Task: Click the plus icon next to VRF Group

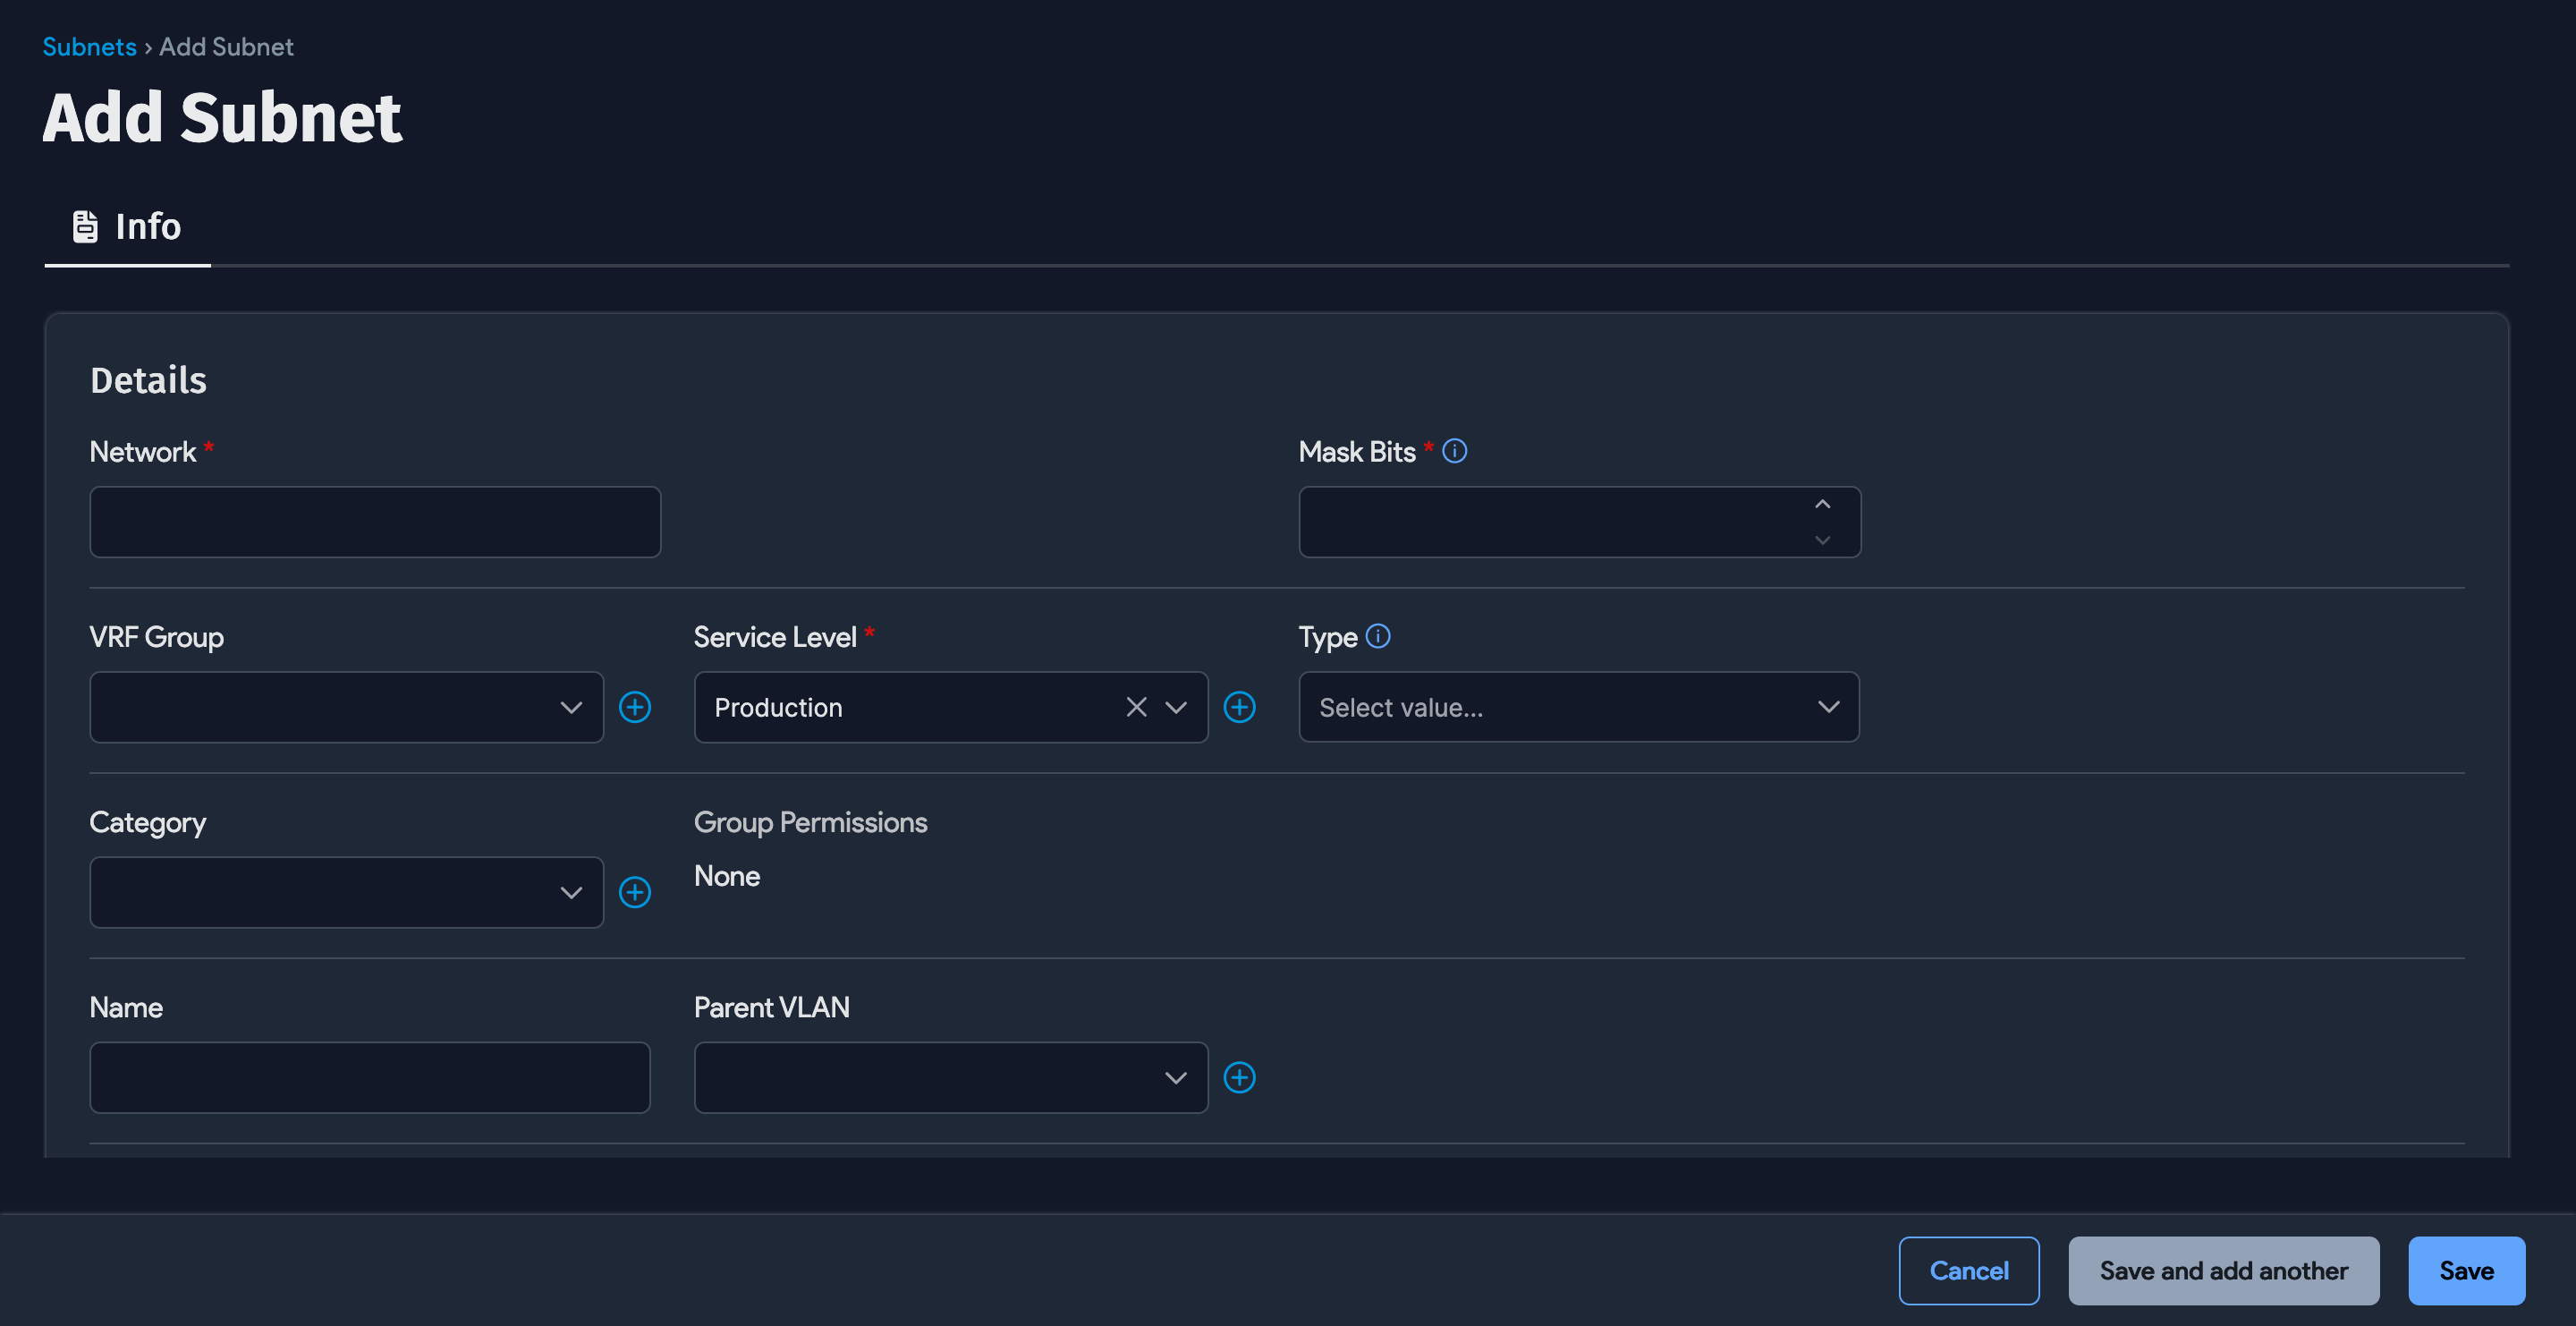Action: click(636, 707)
